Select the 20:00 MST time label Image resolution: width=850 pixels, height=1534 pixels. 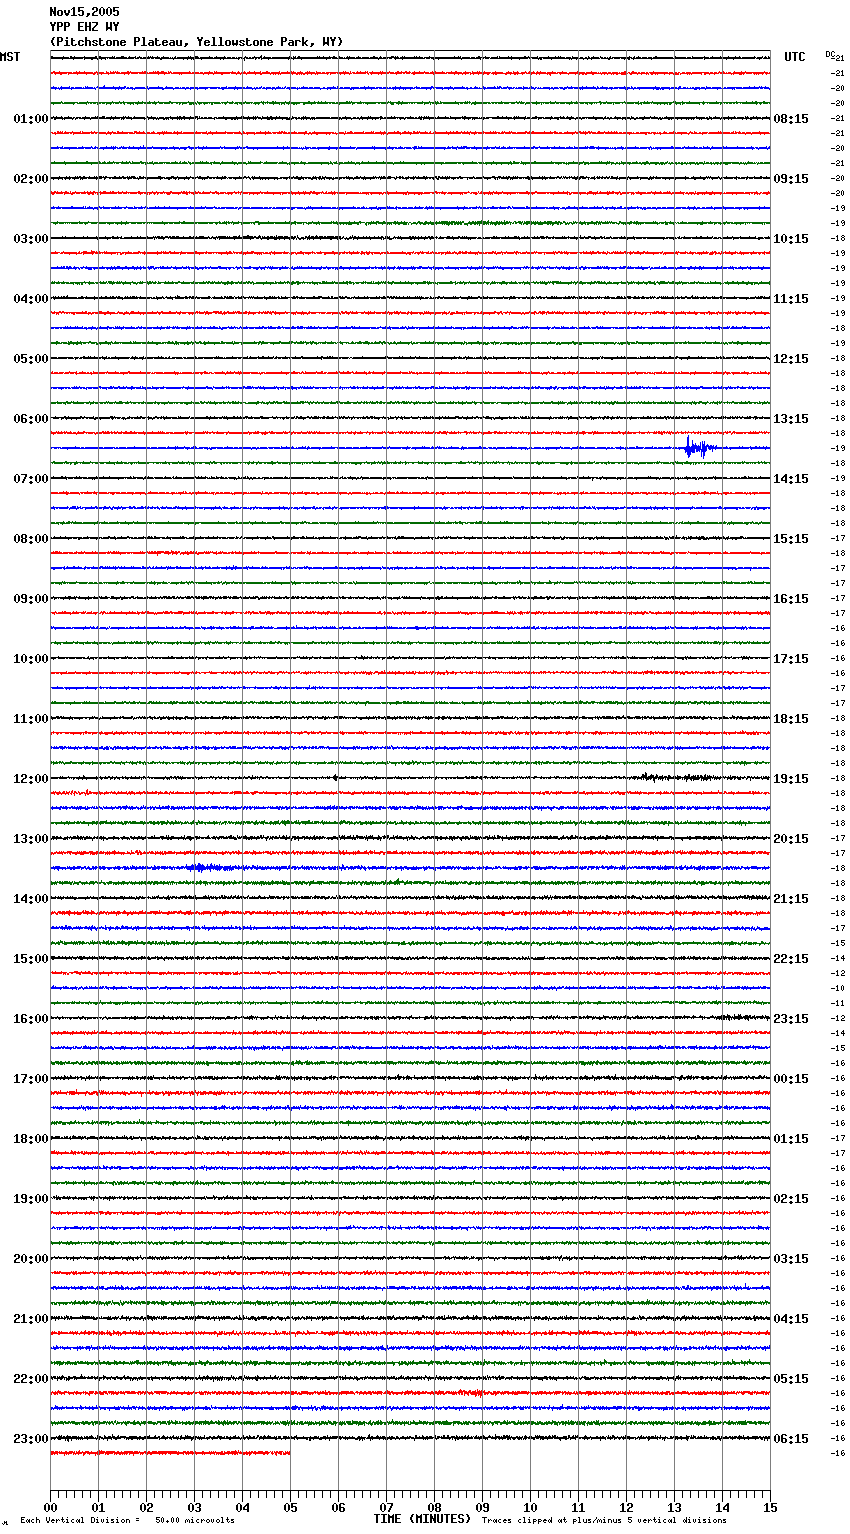[31, 1259]
